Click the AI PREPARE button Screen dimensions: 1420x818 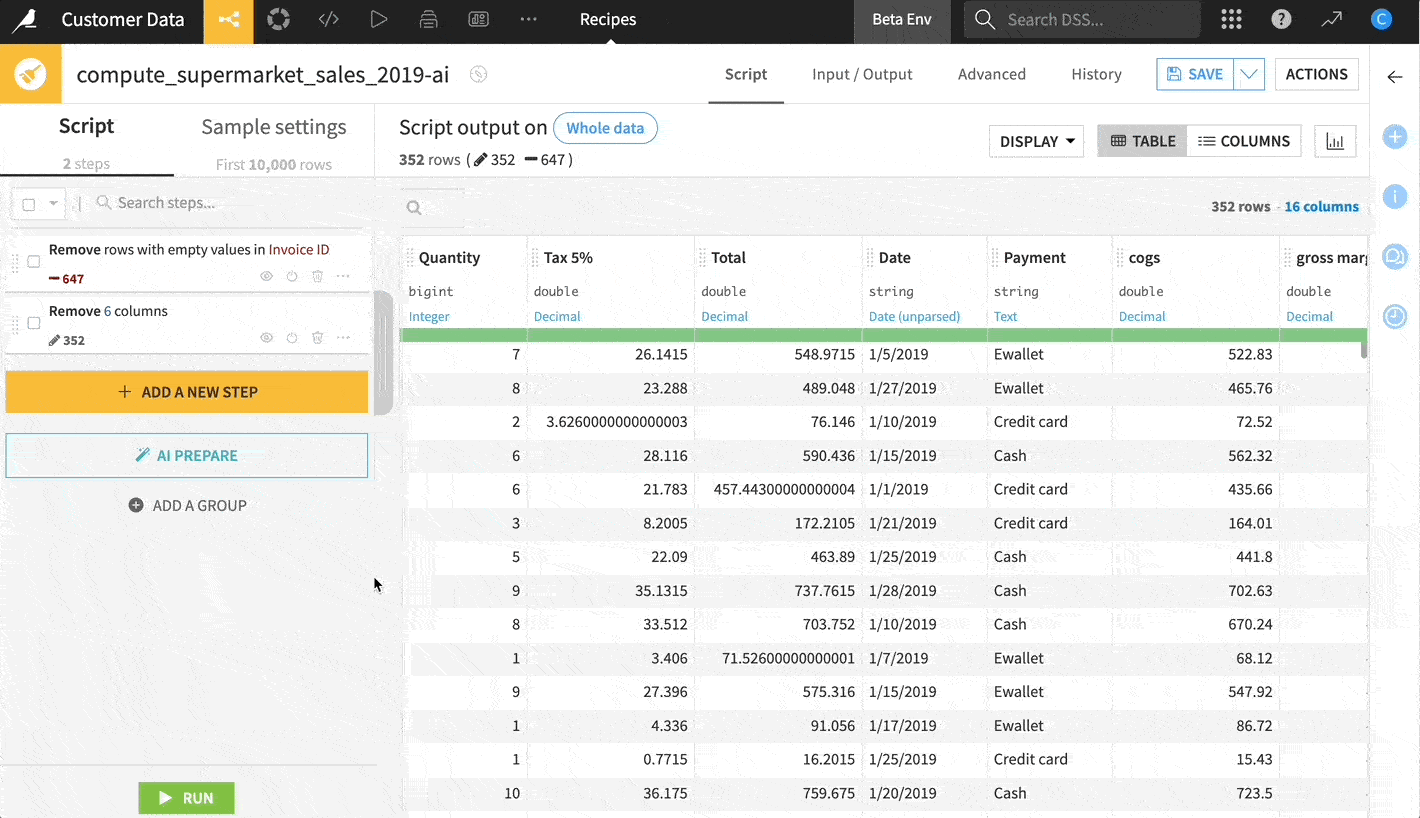(186, 454)
